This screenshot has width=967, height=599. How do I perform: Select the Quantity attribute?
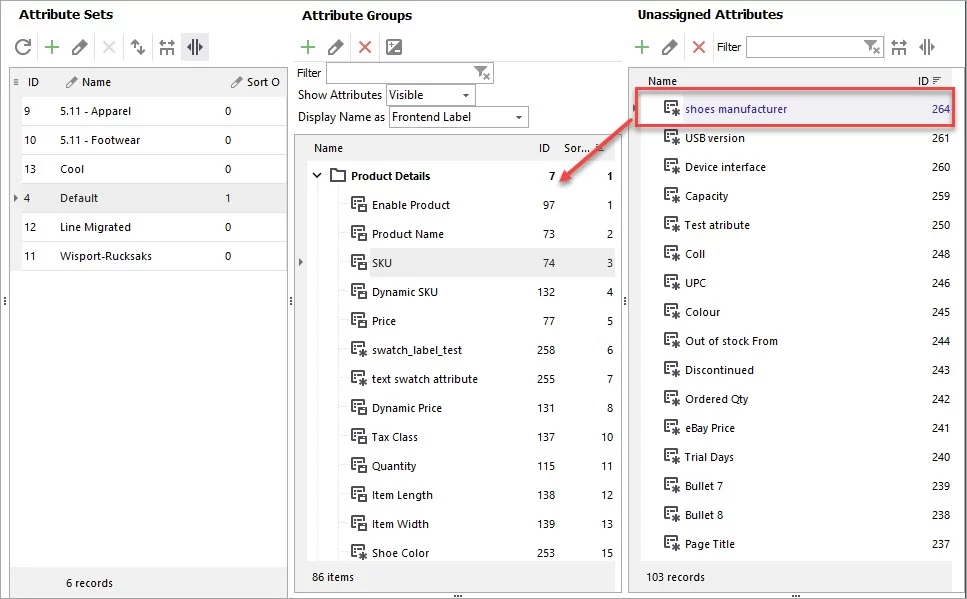click(x=393, y=466)
